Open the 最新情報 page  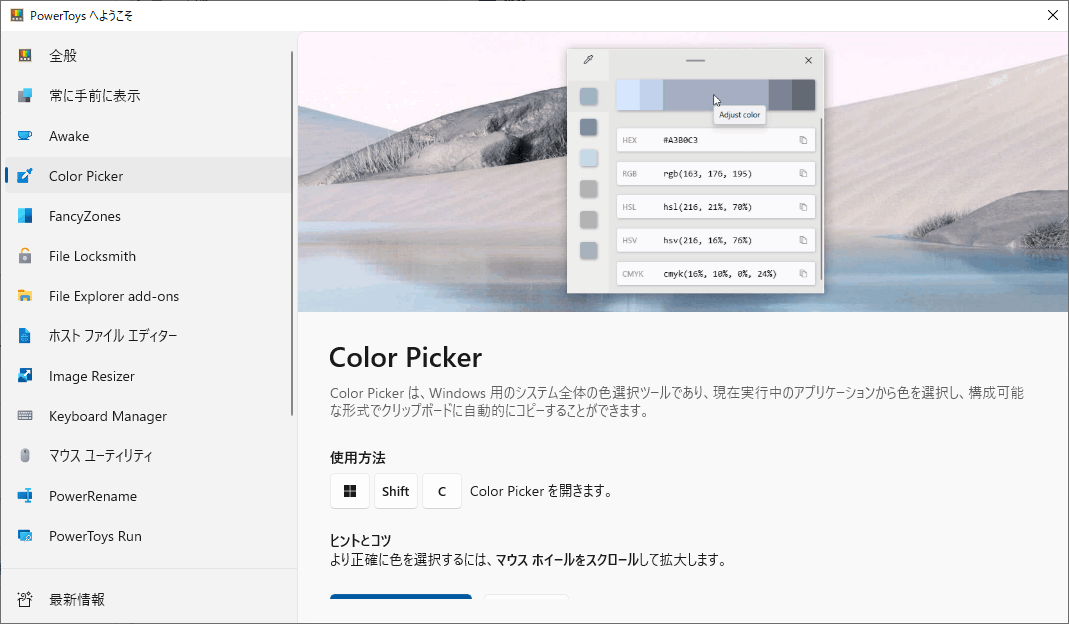click(148, 599)
